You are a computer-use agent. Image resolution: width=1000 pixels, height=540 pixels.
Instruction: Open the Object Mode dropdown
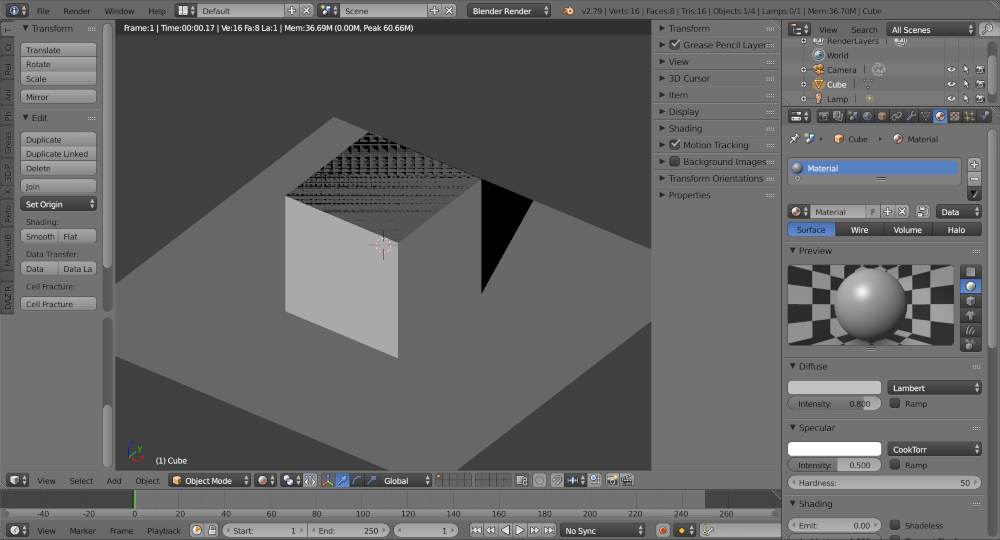[x=210, y=481]
